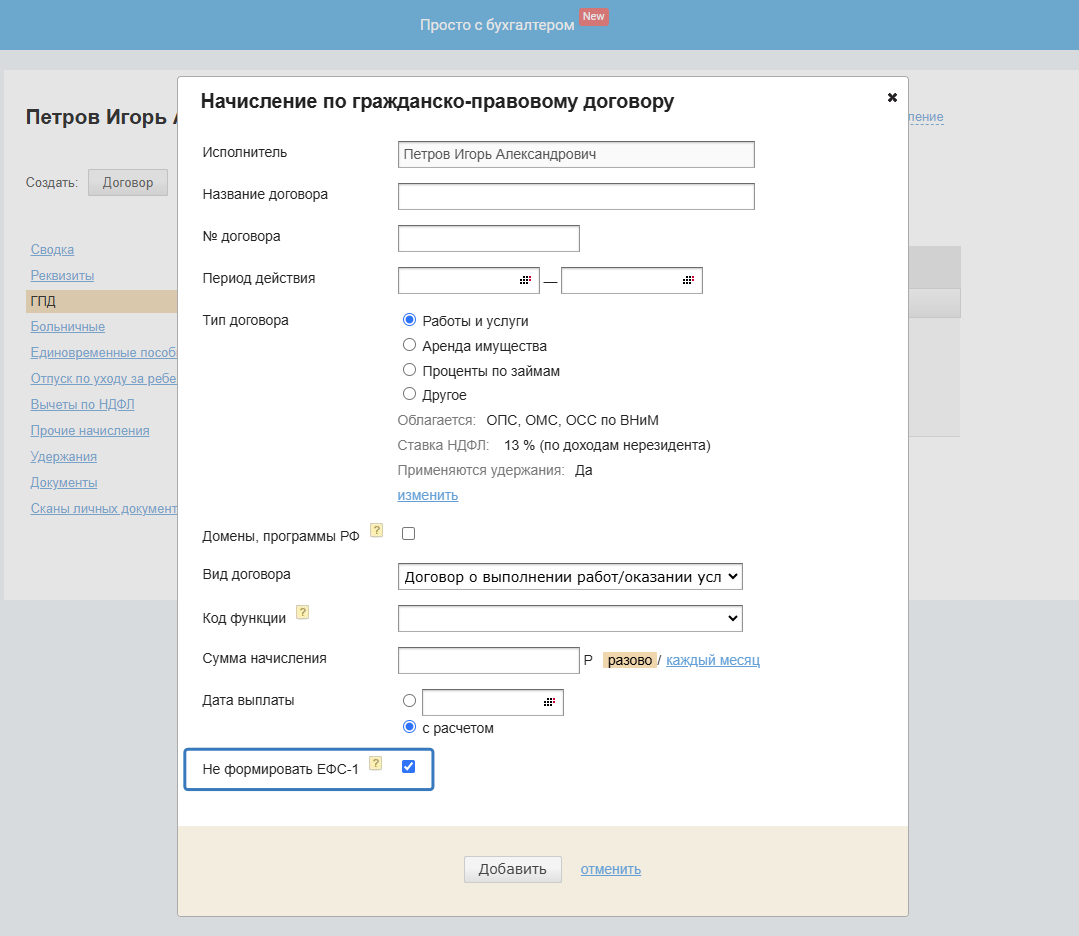Click help icon beside Код функции
This screenshot has height=936, width=1079.
point(302,612)
